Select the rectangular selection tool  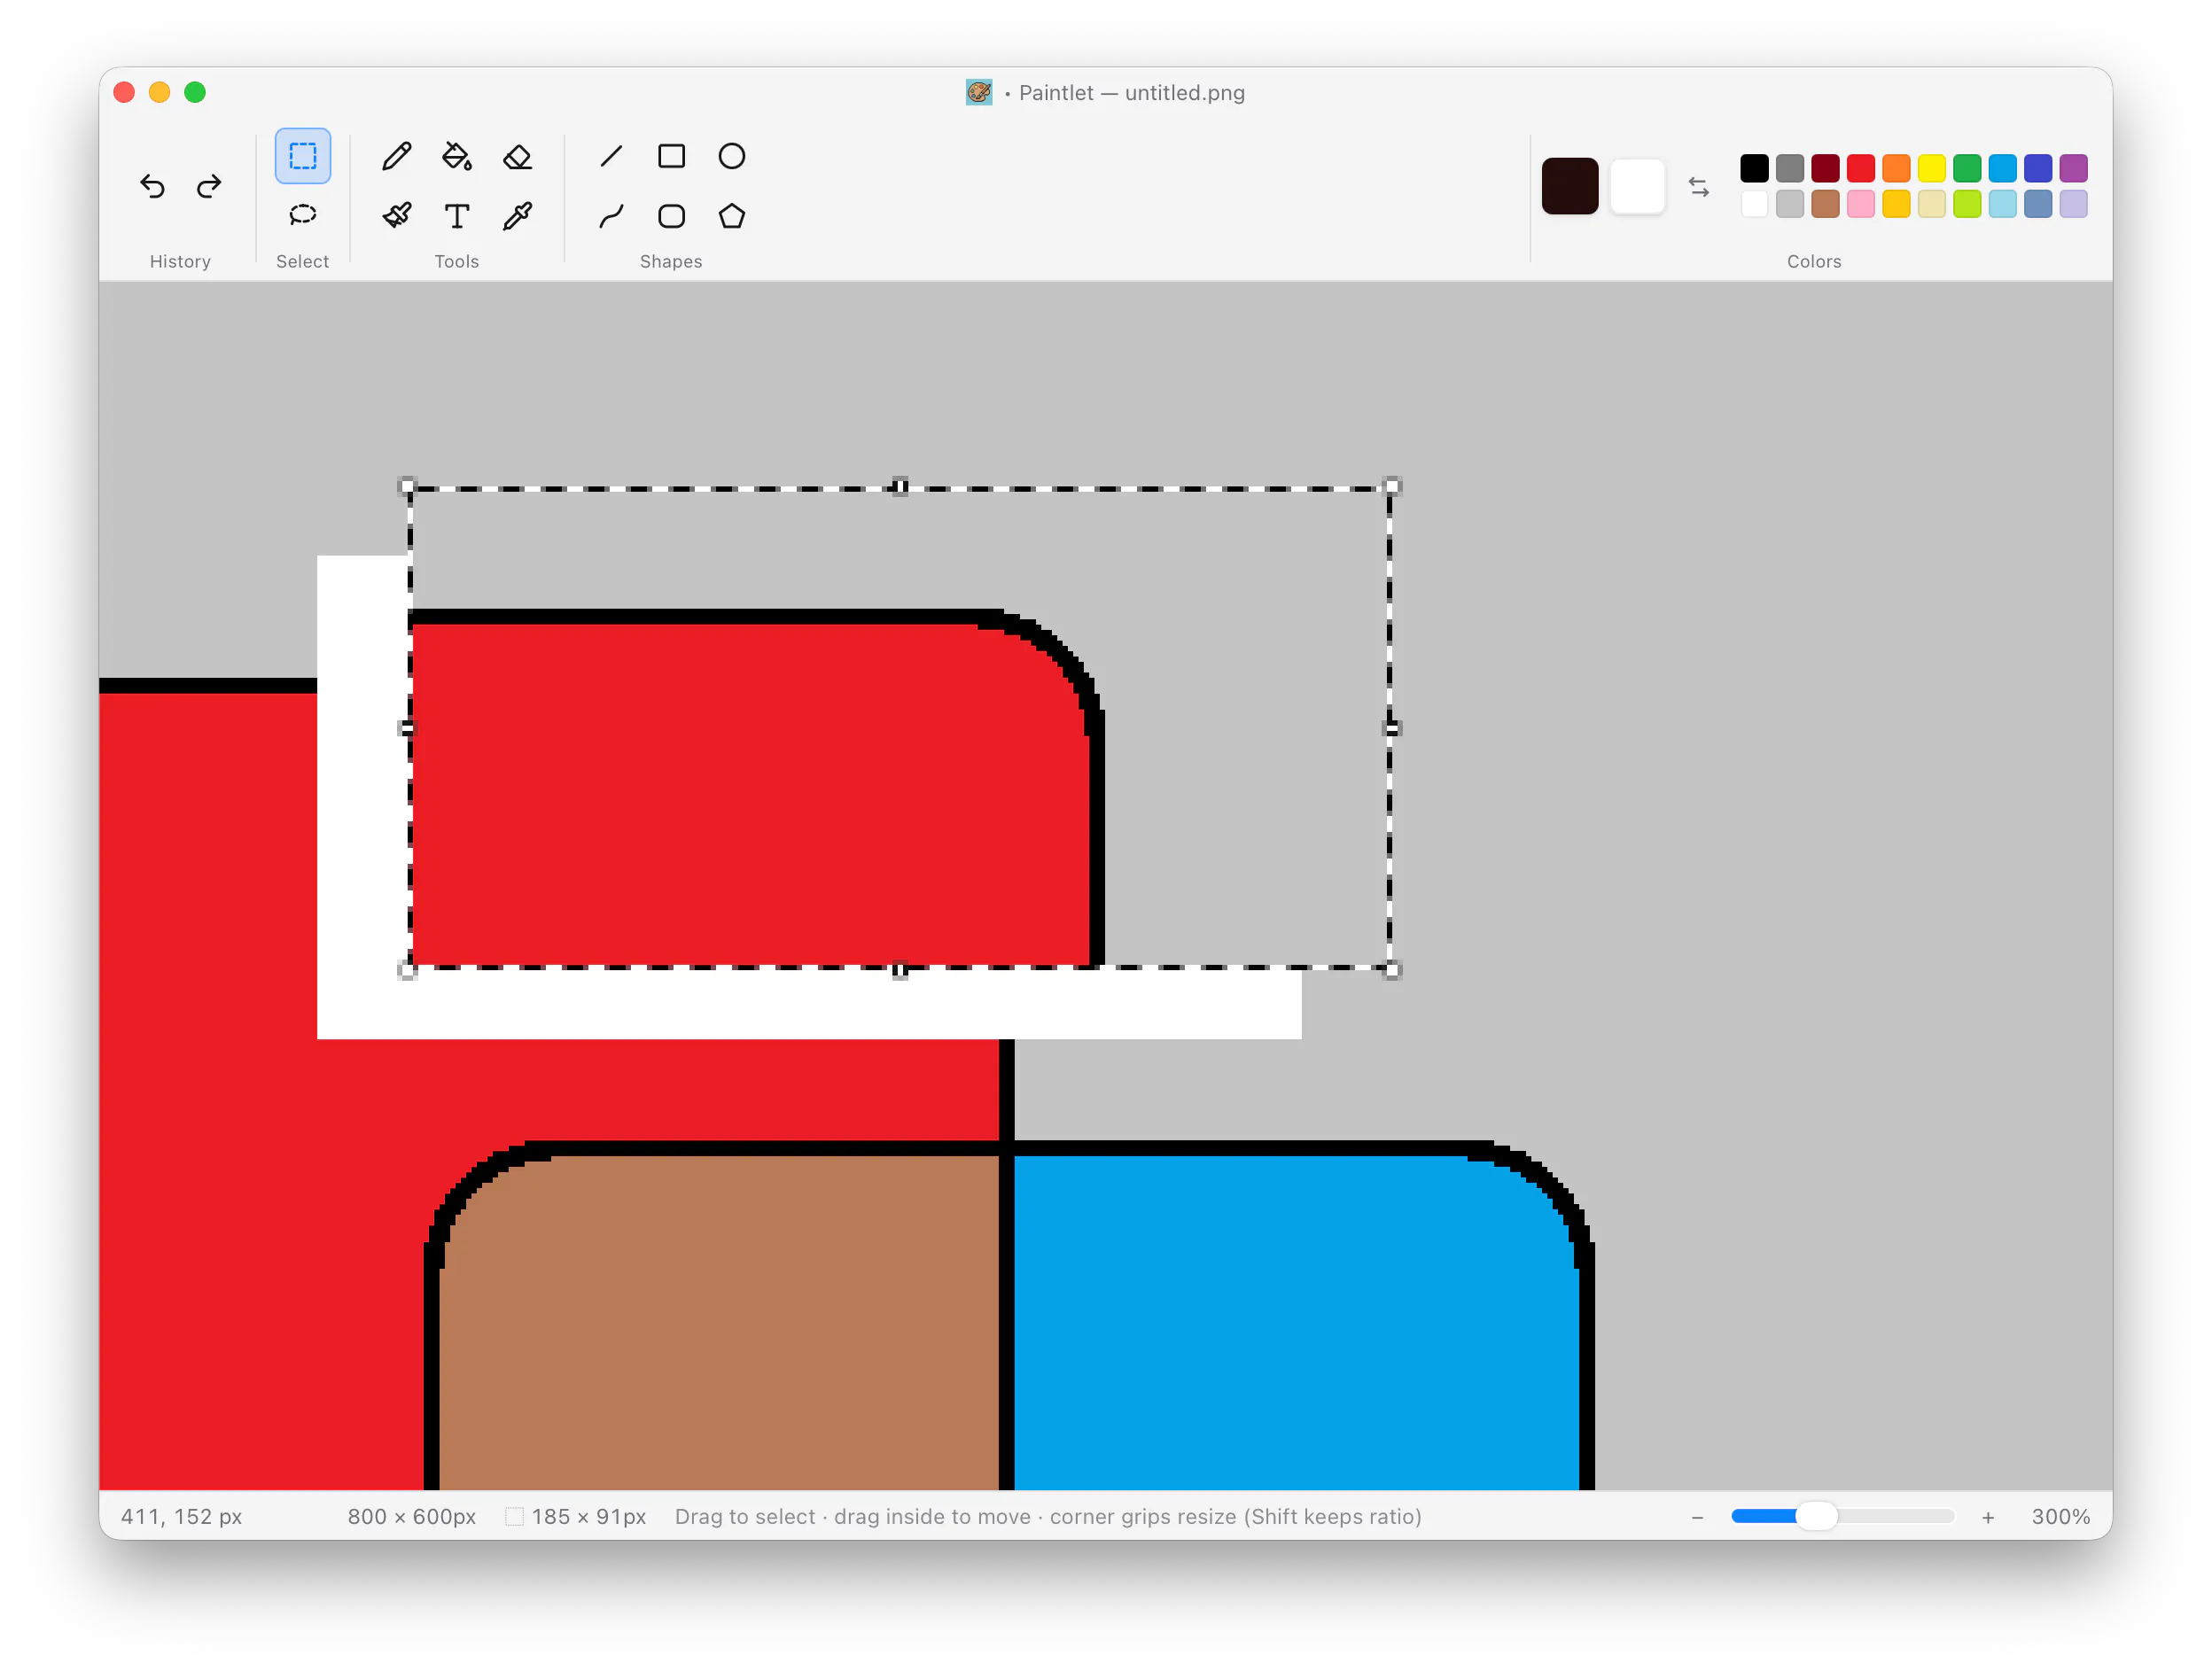(x=303, y=156)
